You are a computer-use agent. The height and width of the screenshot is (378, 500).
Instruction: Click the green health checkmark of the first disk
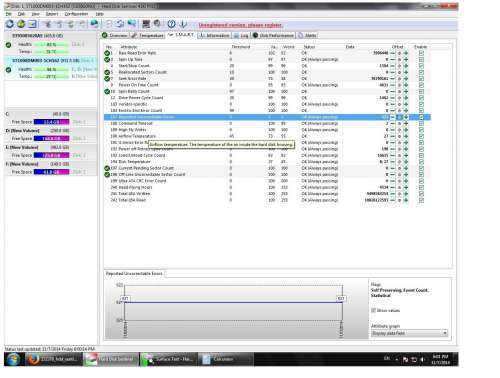click(x=9, y=45)
